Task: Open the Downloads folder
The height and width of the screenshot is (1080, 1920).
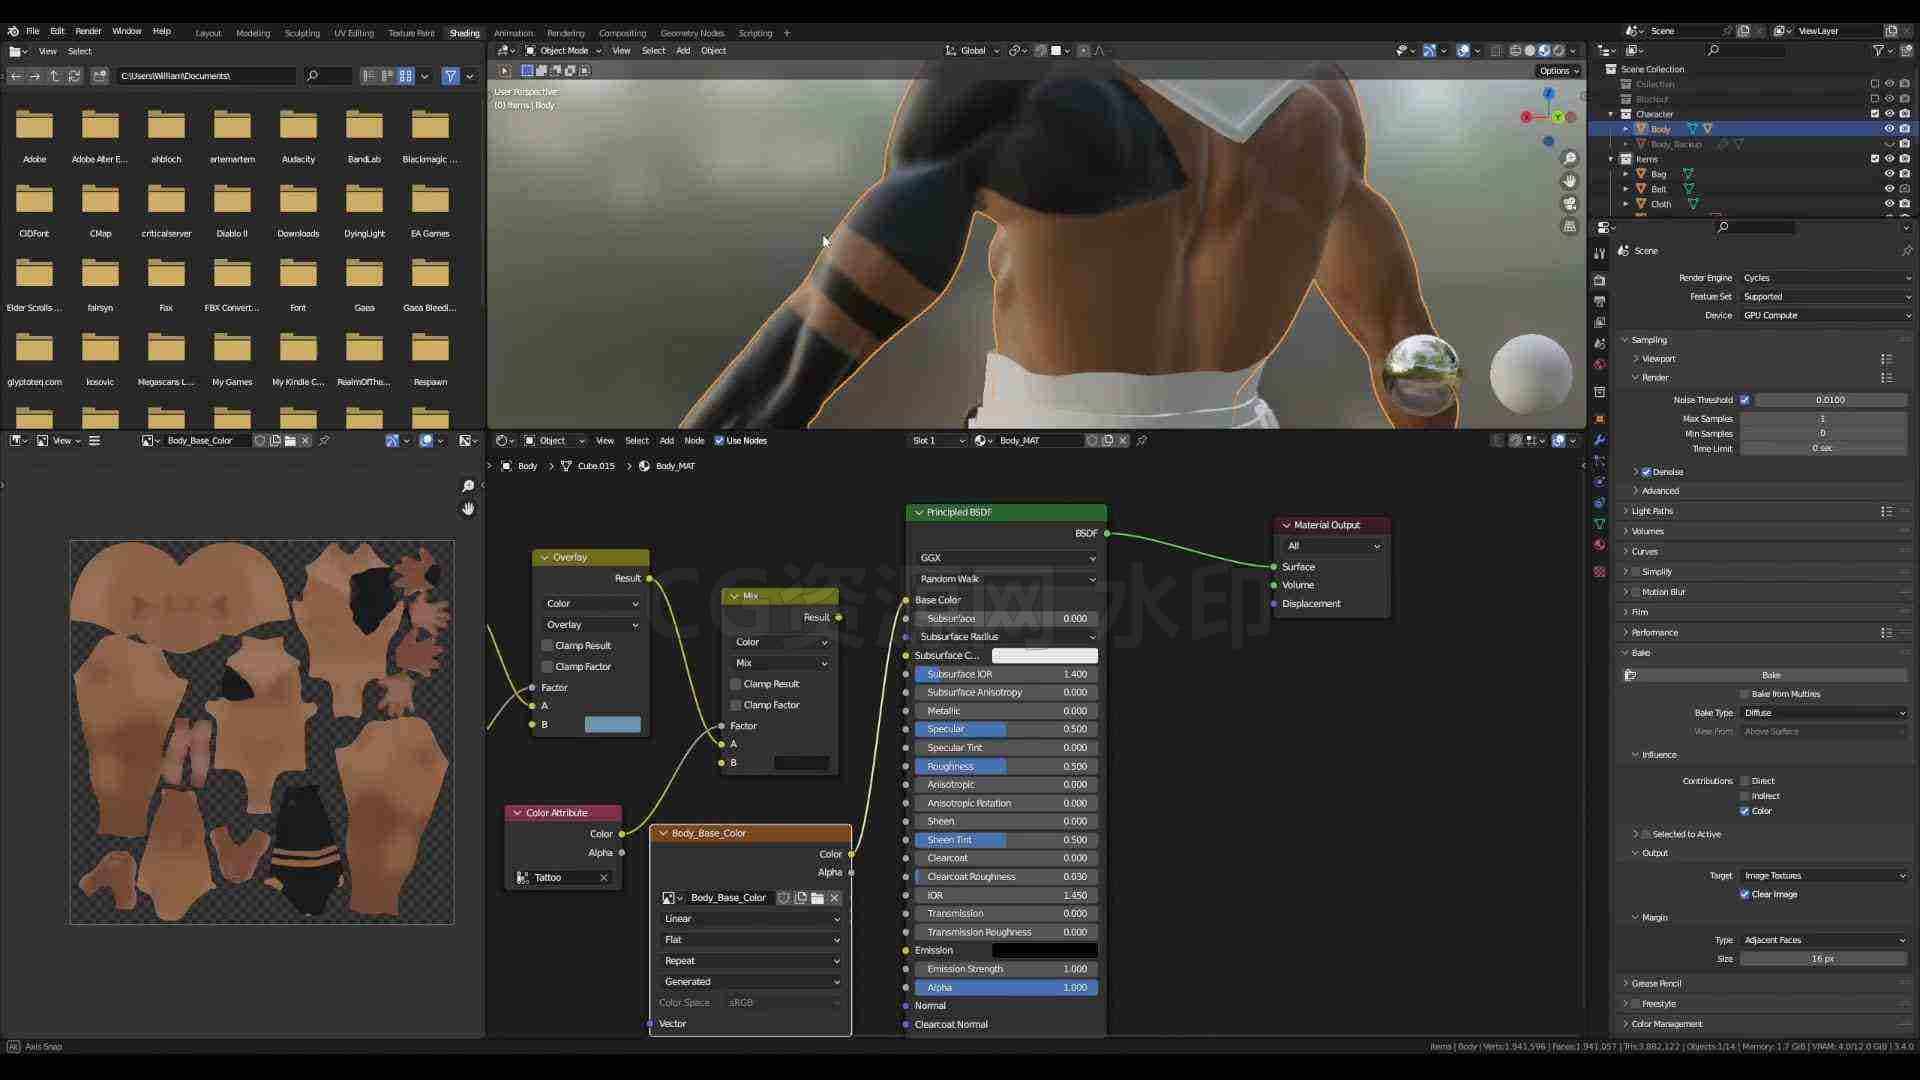Action: pos(298,207)
